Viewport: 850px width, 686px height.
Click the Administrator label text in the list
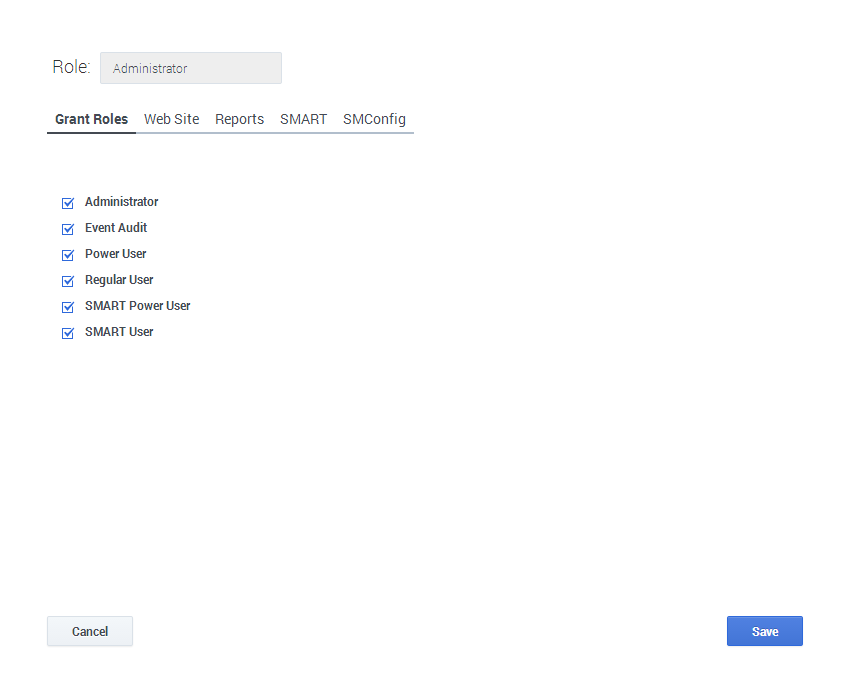tap(121, 202)
